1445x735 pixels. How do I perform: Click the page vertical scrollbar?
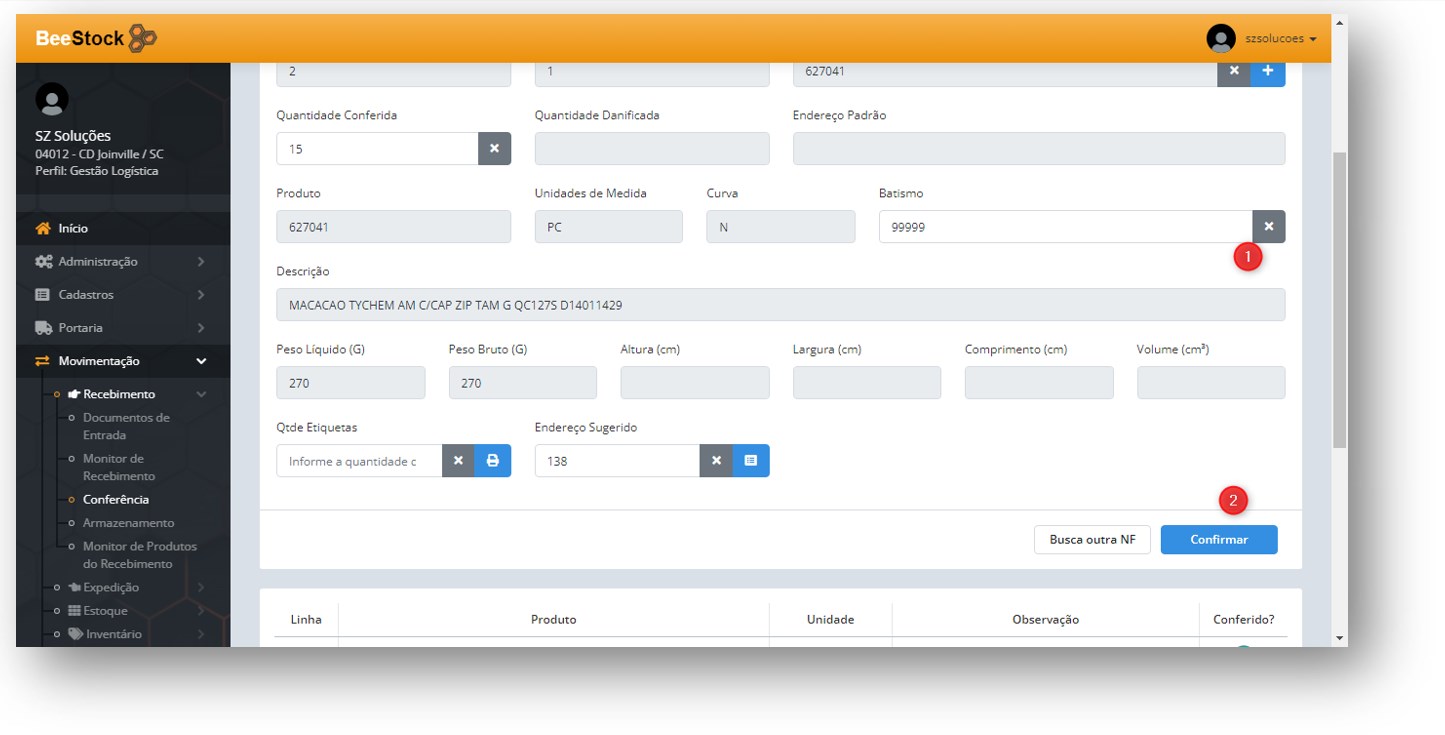[1340, 300]
